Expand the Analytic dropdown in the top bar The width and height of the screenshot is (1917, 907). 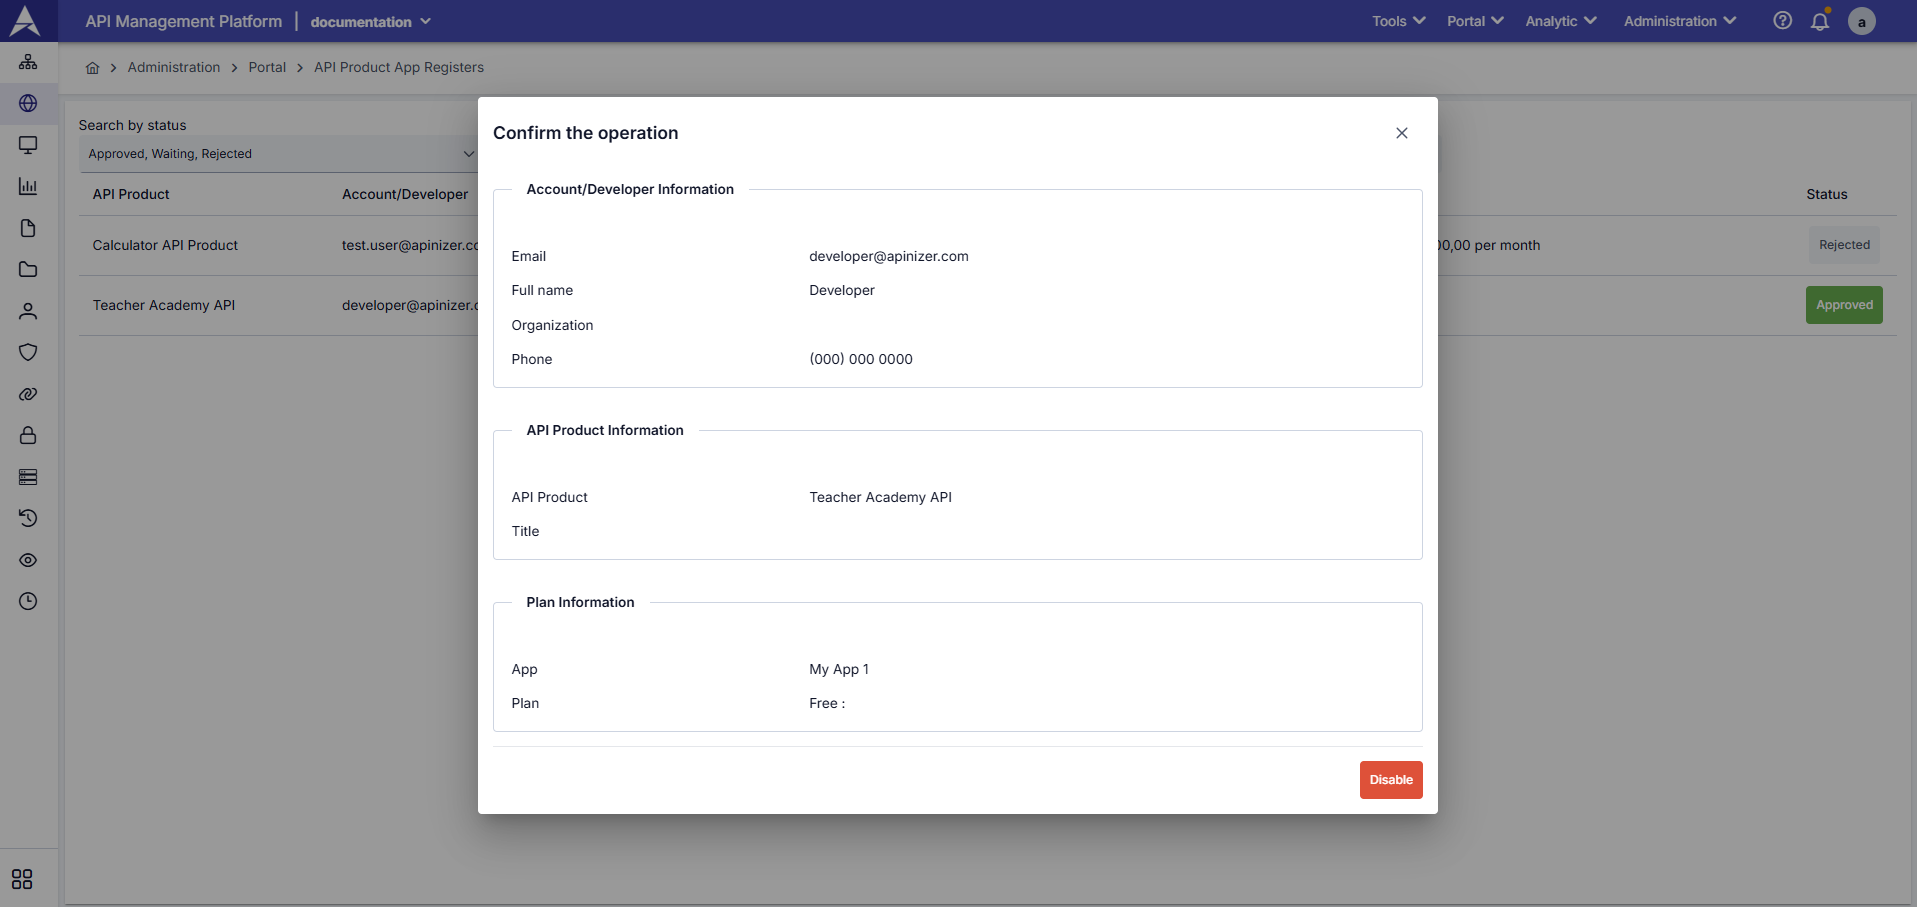click(1560, 20)
